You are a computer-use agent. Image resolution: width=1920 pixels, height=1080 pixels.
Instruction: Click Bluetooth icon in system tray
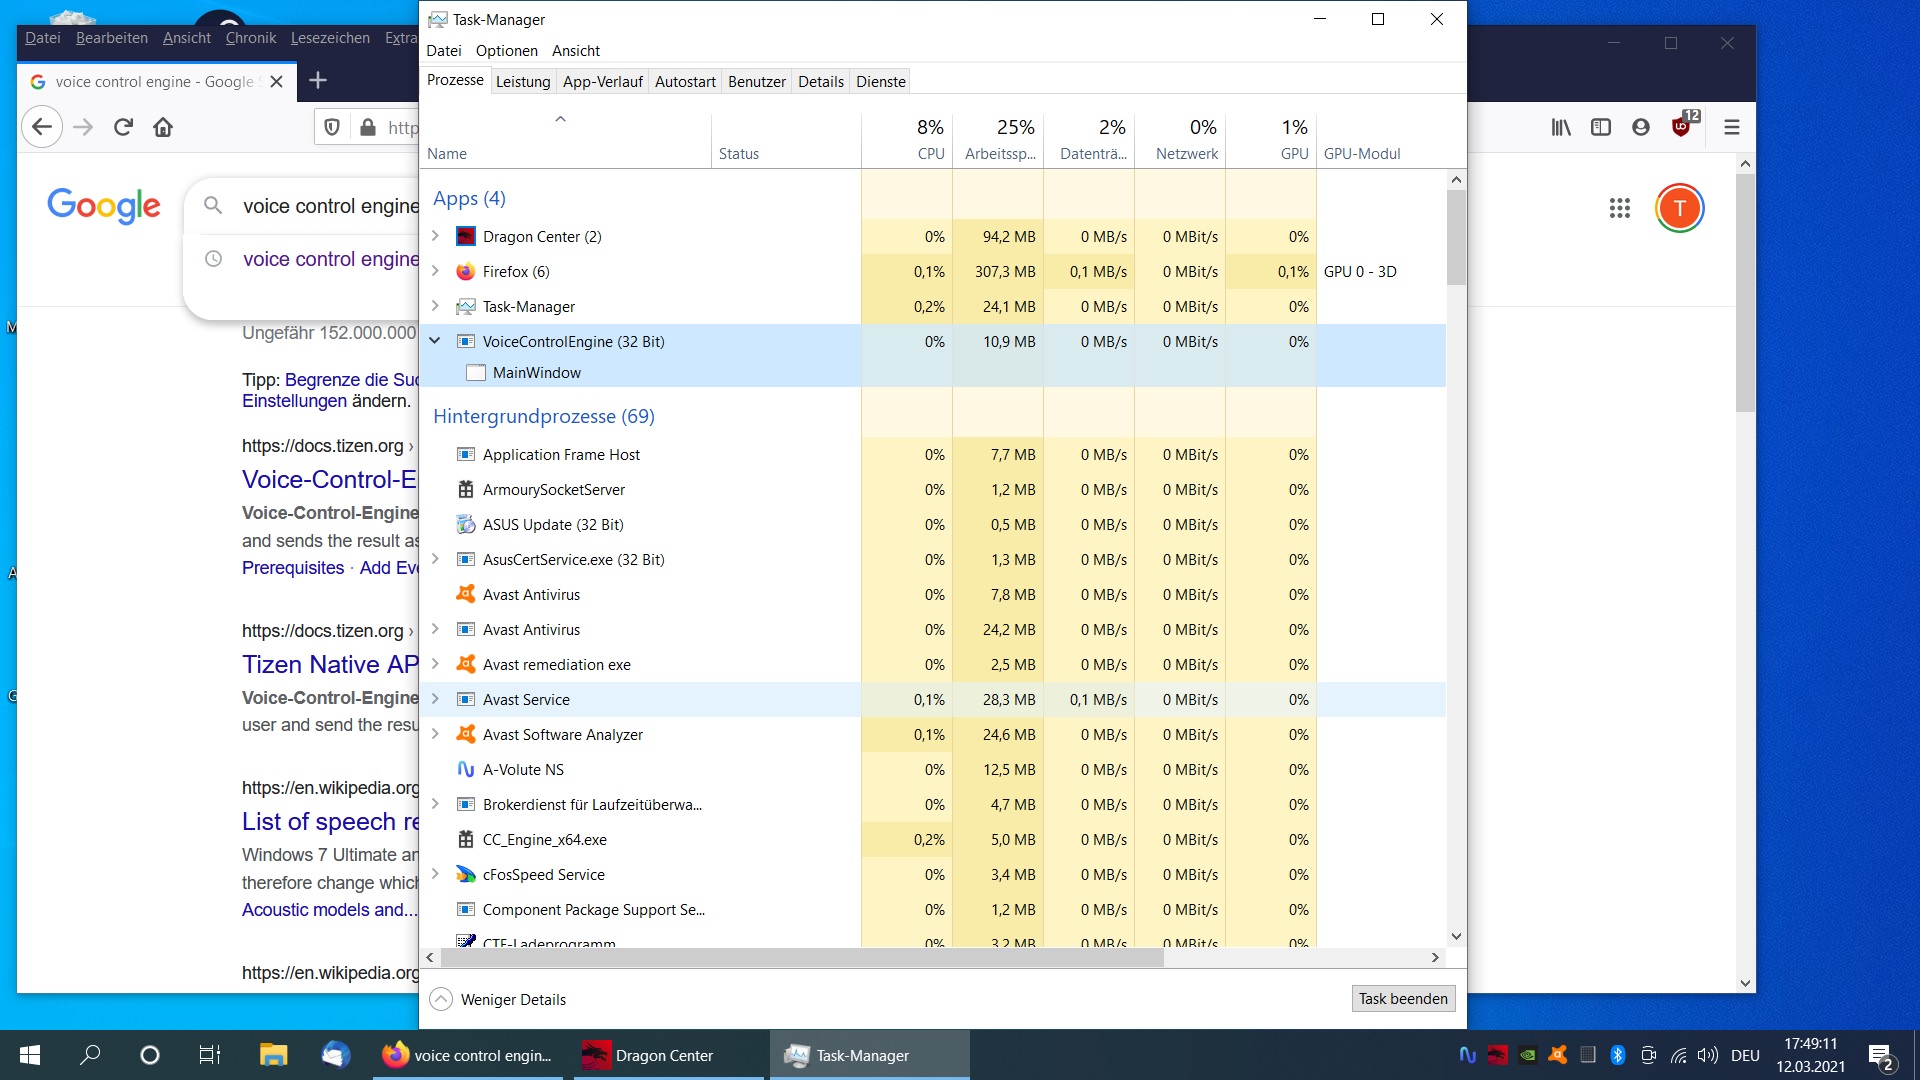pos(1617,1055)
